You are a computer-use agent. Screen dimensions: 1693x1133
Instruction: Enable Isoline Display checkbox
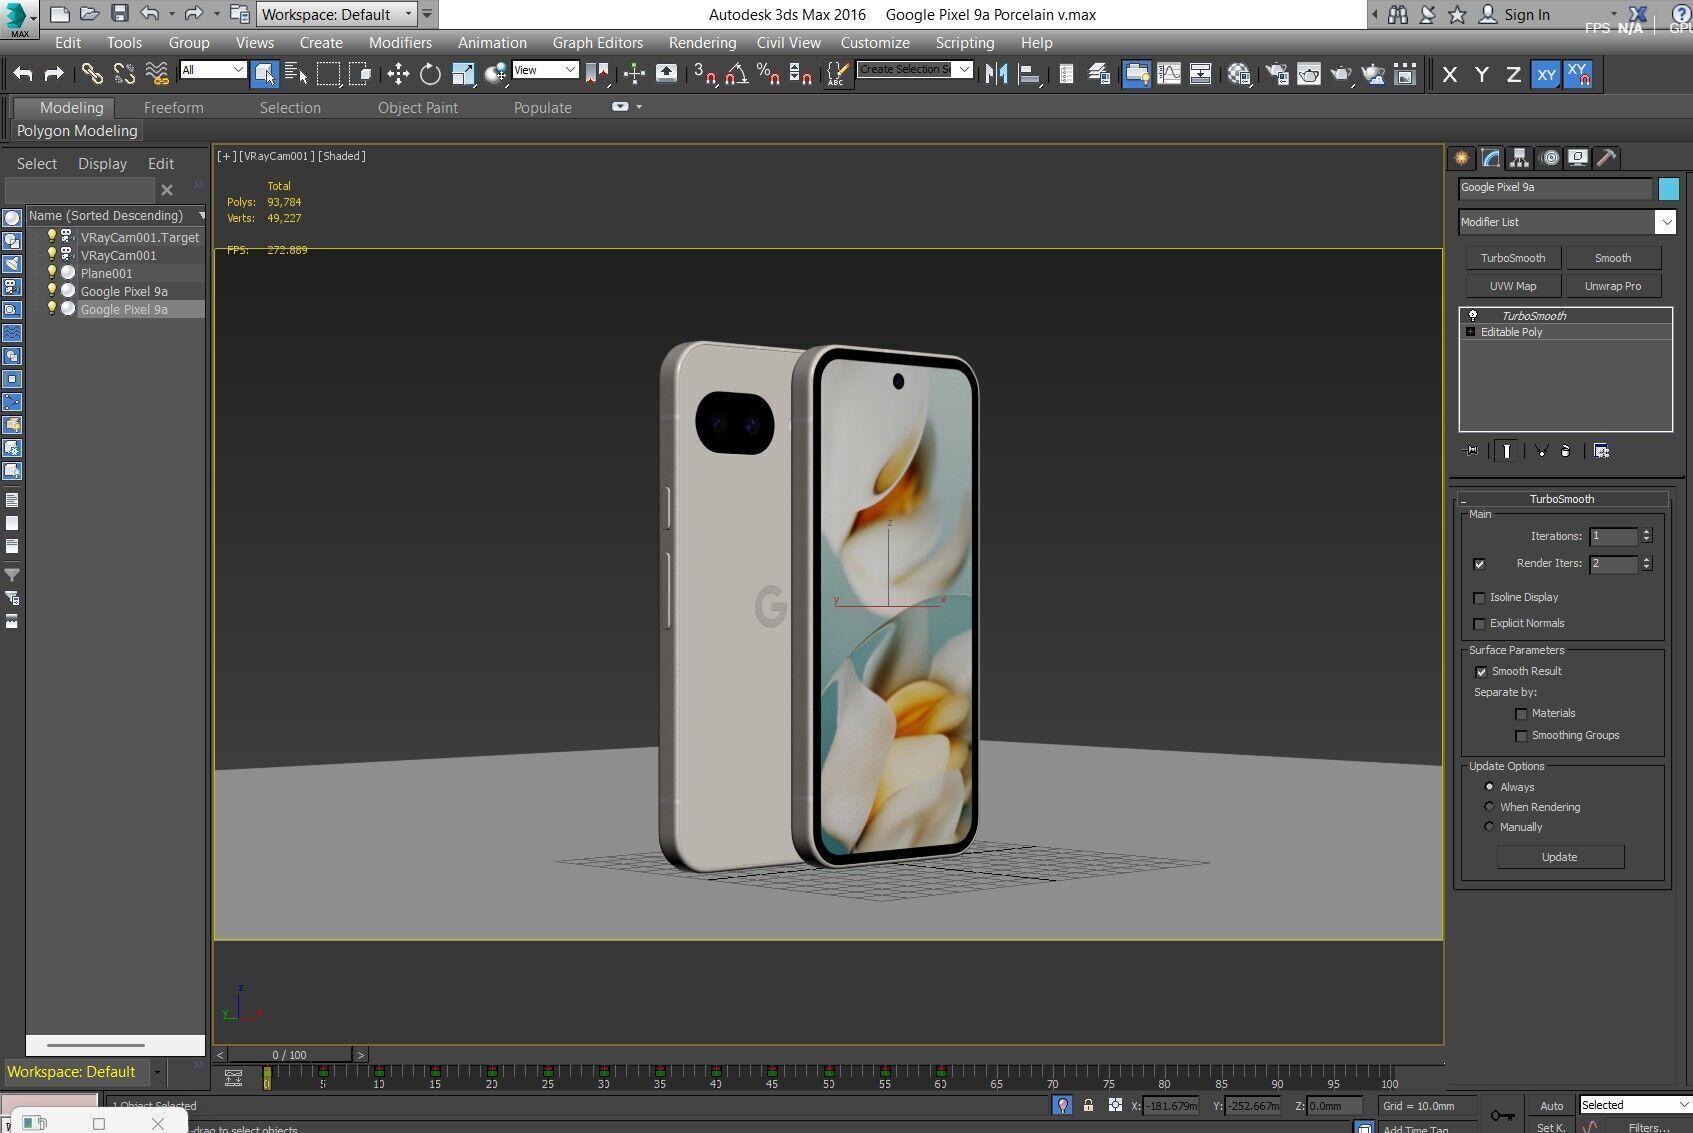[x=1479, y=598]
